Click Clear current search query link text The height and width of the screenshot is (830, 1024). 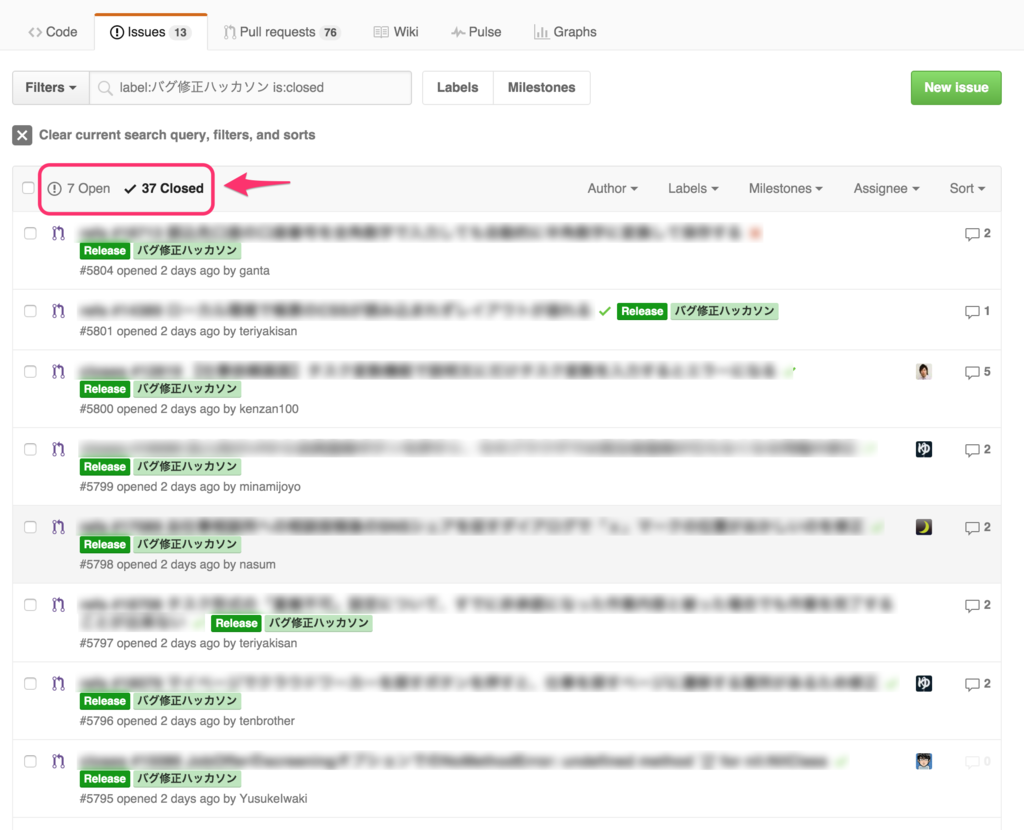tap(177, 135)
